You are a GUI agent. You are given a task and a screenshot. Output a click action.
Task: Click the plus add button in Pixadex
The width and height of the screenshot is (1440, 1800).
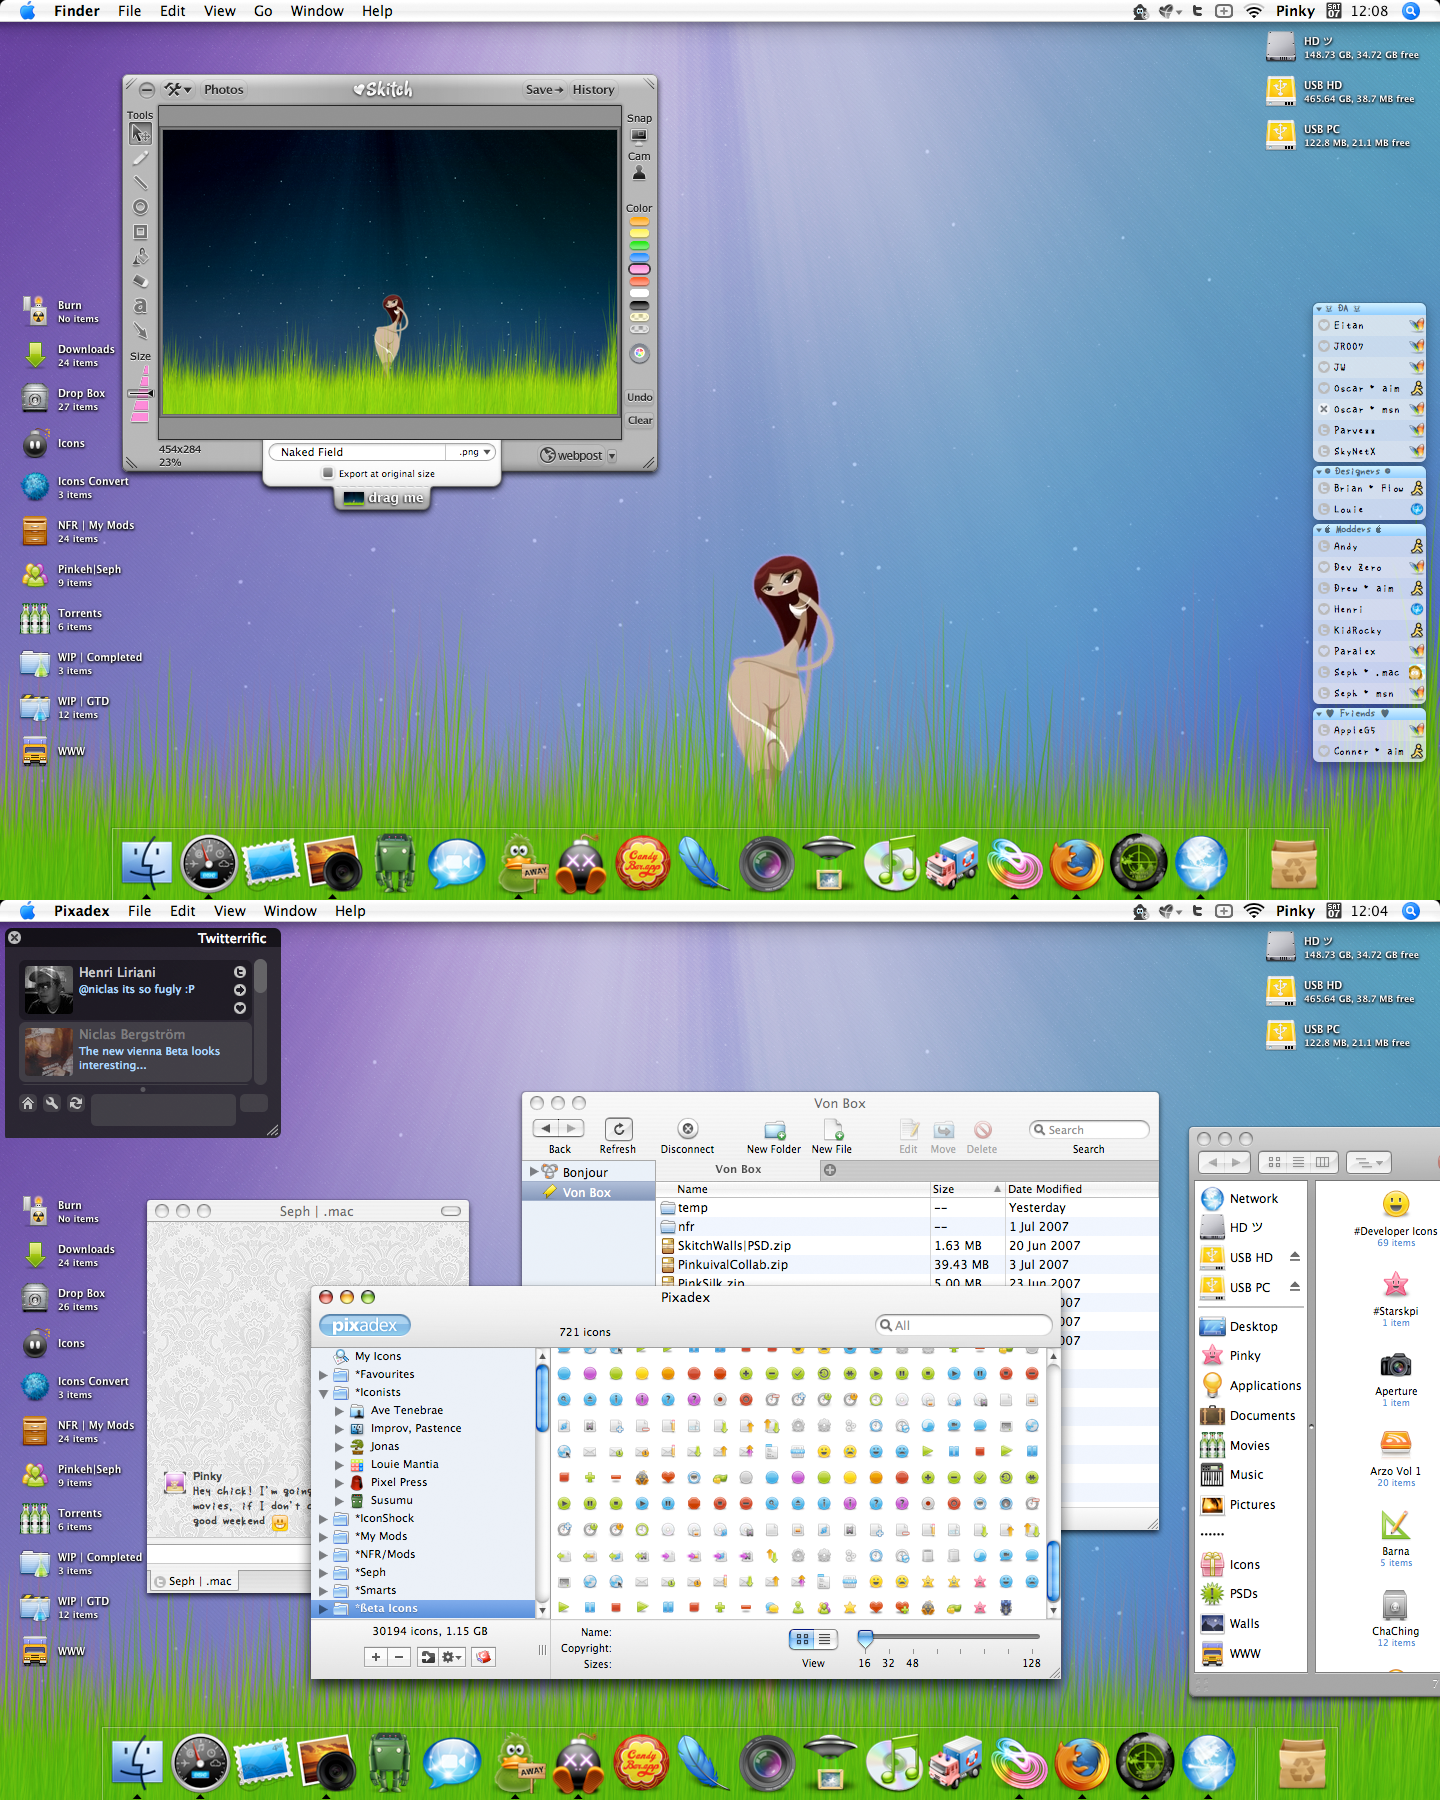click(x=376, y=1657)
